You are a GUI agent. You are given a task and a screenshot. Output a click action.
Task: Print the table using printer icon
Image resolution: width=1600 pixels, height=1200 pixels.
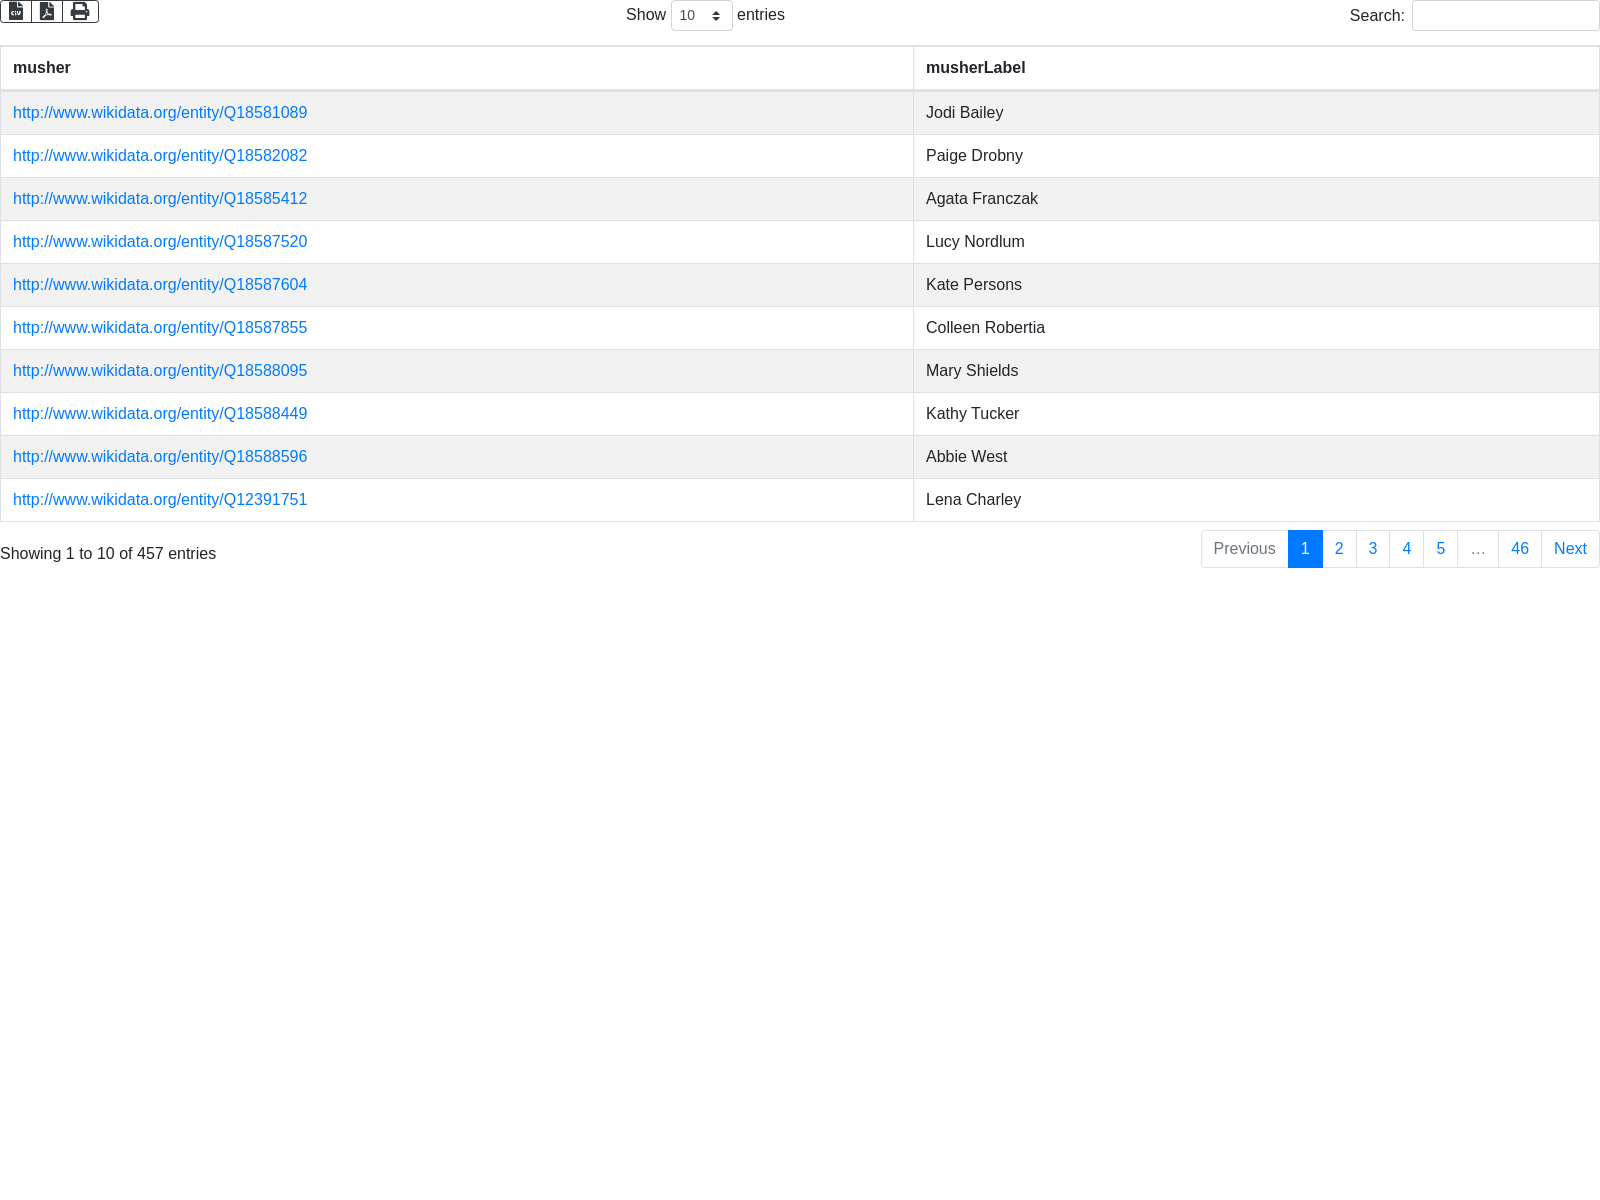[x=80, y=11]
